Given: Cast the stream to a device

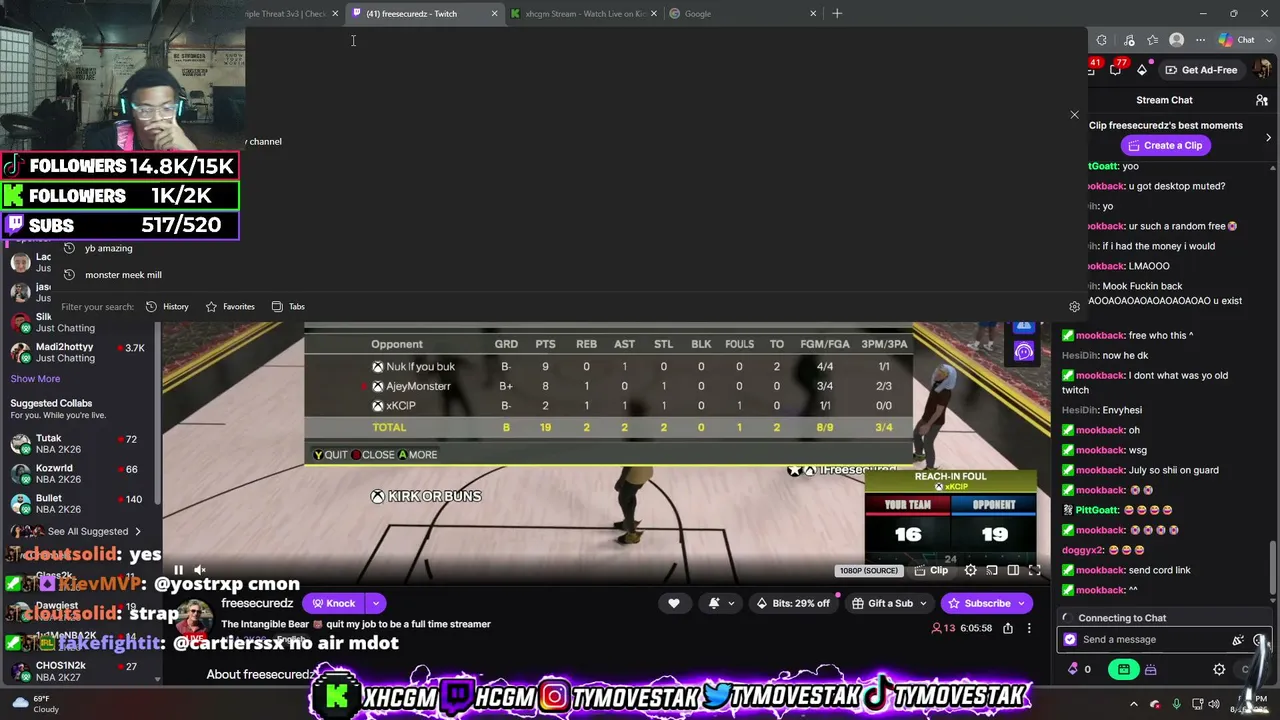Looking at the screenshot, I should [x=992, y=570].
